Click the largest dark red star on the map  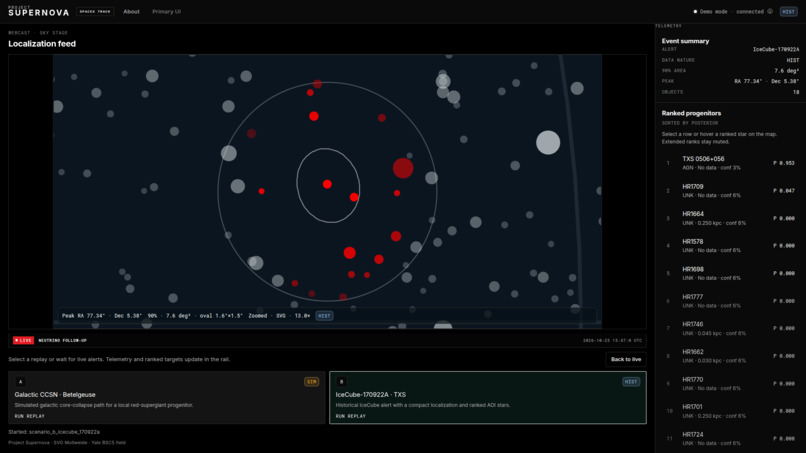click(403, 168)
